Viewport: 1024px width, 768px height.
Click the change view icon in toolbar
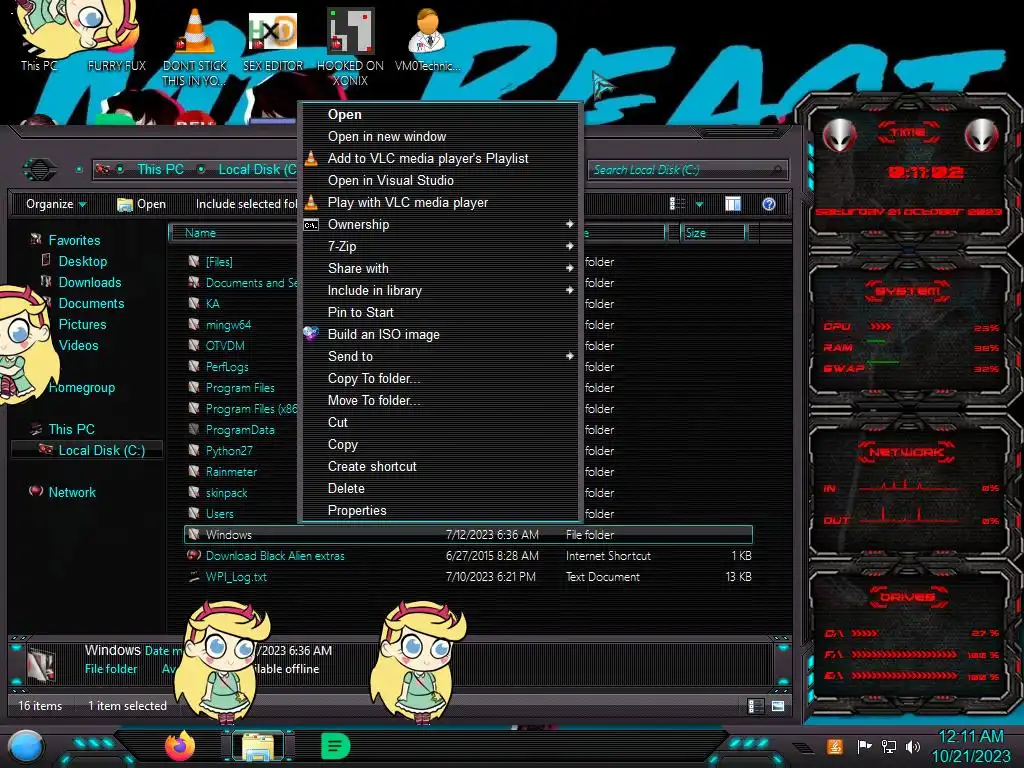pyautogui.click(x=678, y=204)
